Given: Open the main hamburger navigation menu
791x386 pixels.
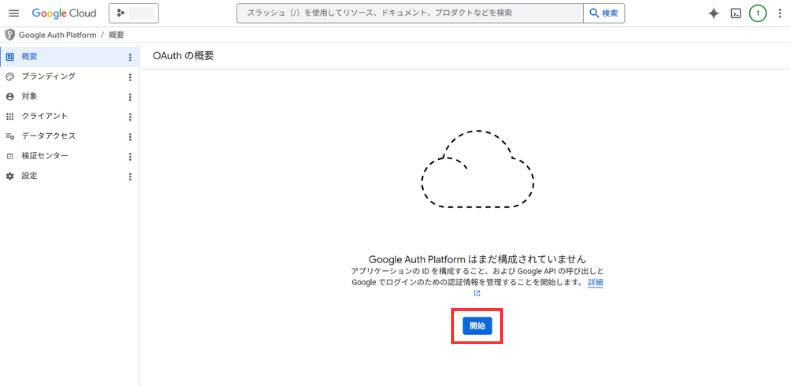Looking at the screenshot, I should click(x=14, y=14).
